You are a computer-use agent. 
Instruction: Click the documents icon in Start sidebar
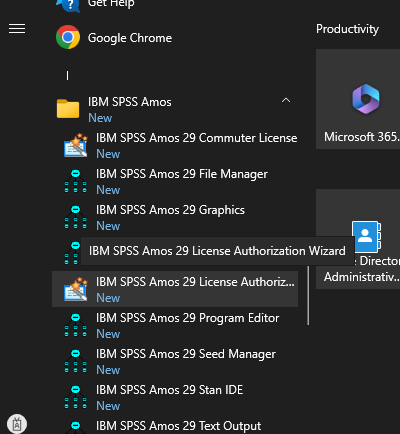tap(17, 424)
